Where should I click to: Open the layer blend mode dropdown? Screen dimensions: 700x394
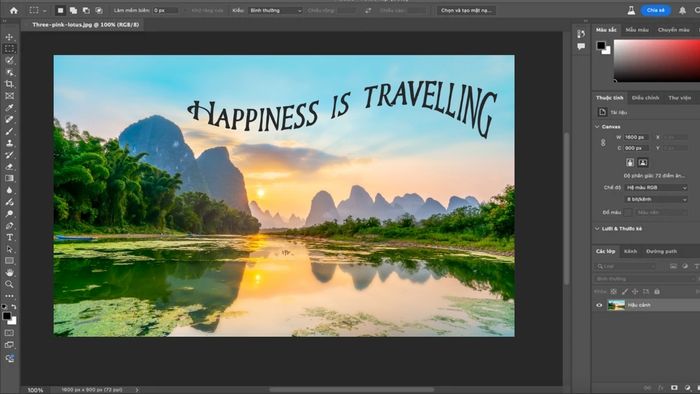pos(645,279)
